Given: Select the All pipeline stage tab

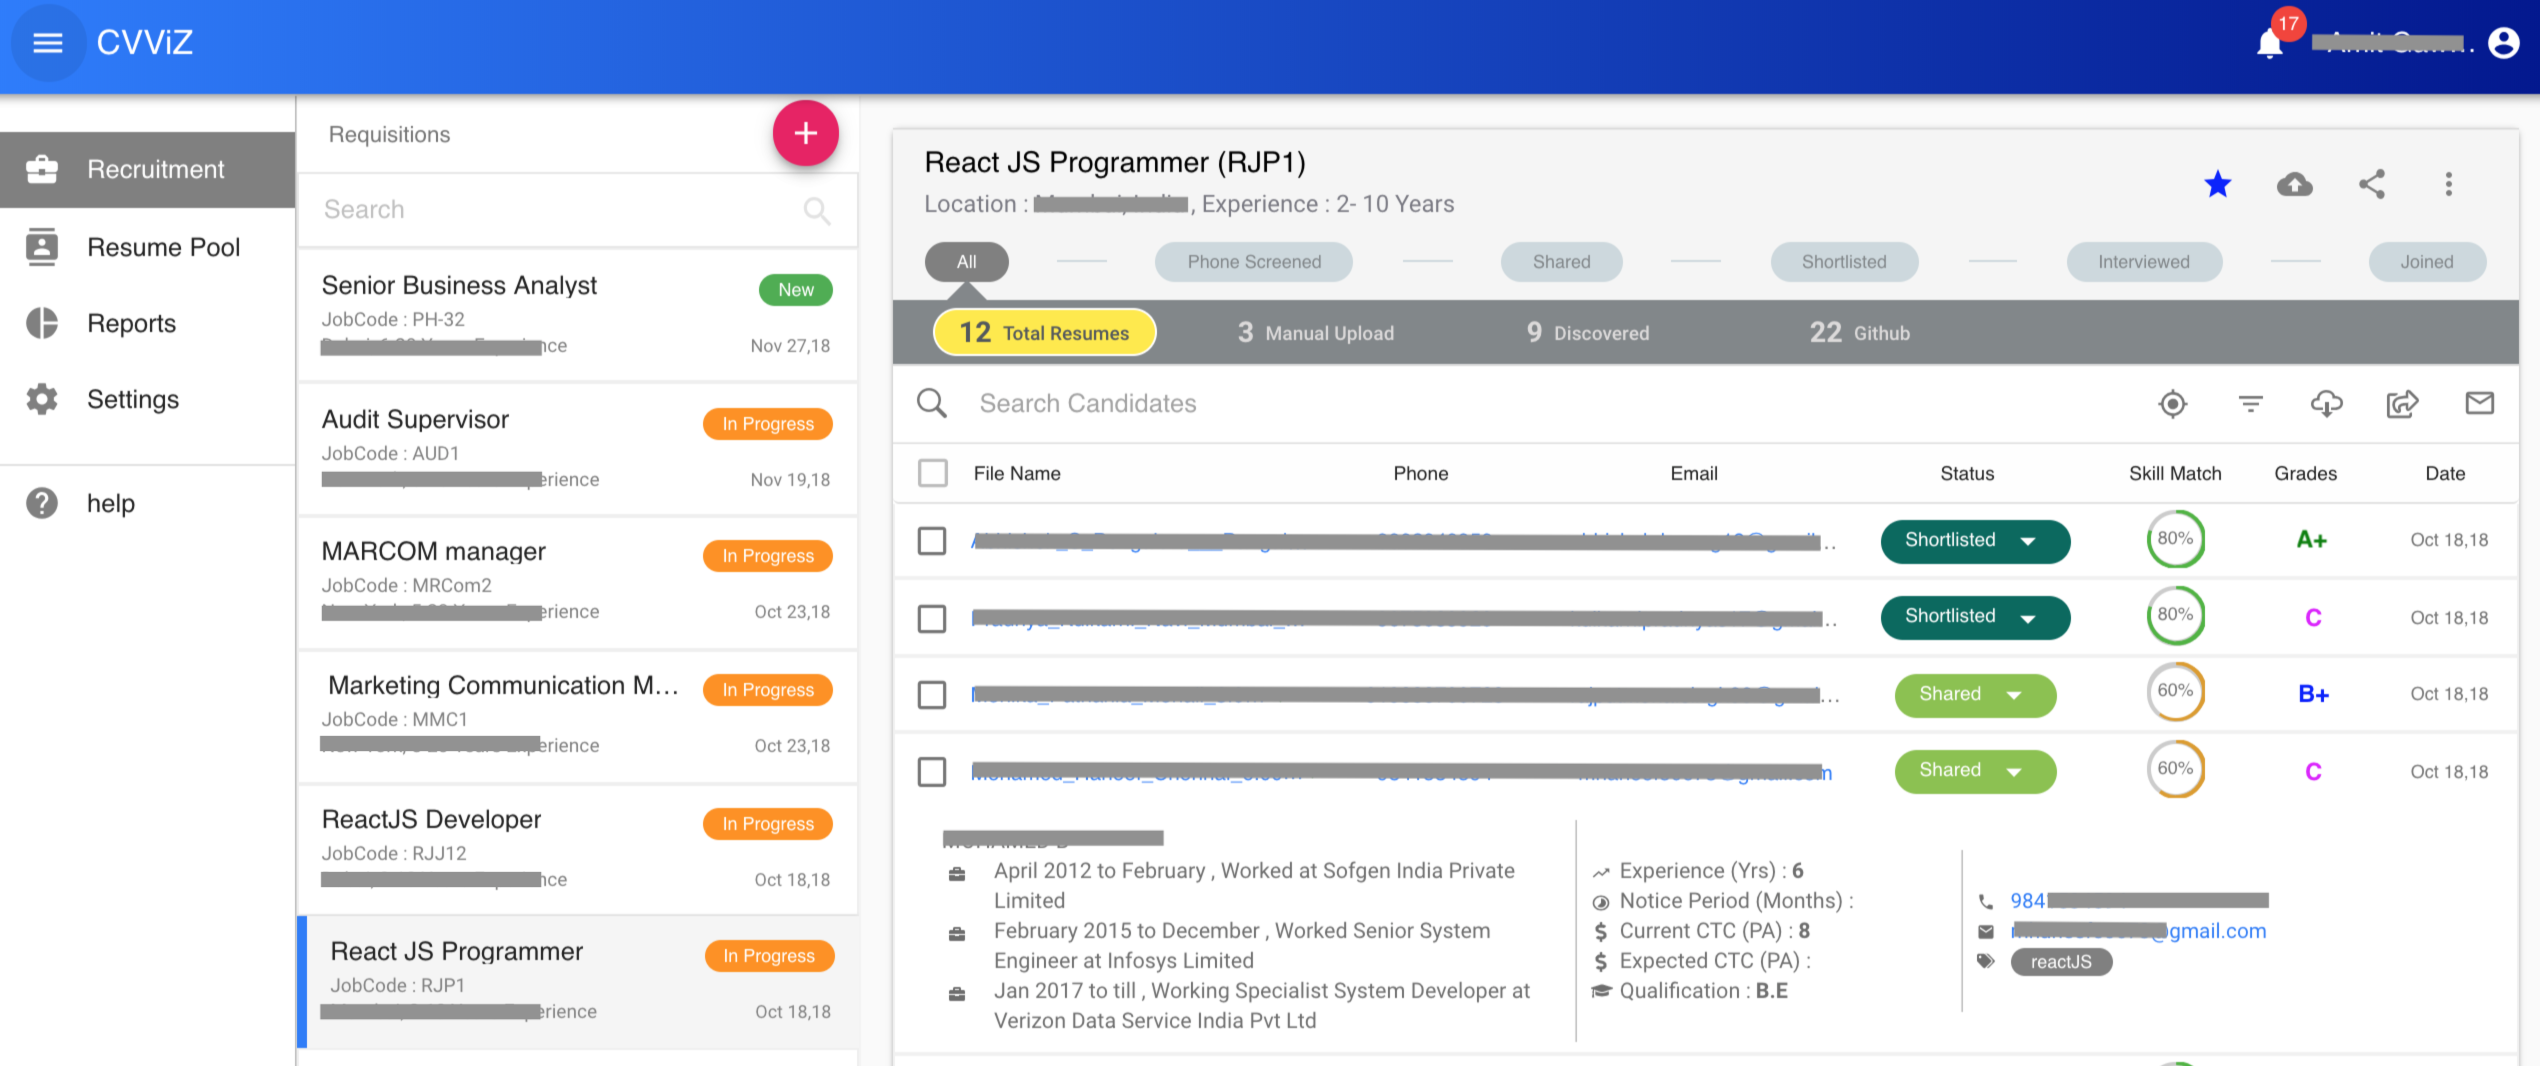Looking at the screenshot, I should 966,261.
